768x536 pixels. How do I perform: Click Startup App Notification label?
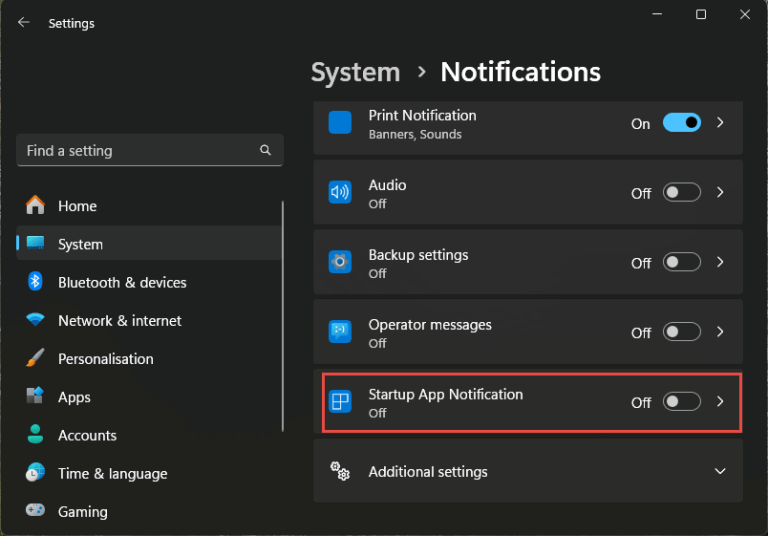[x=446, y=394]
